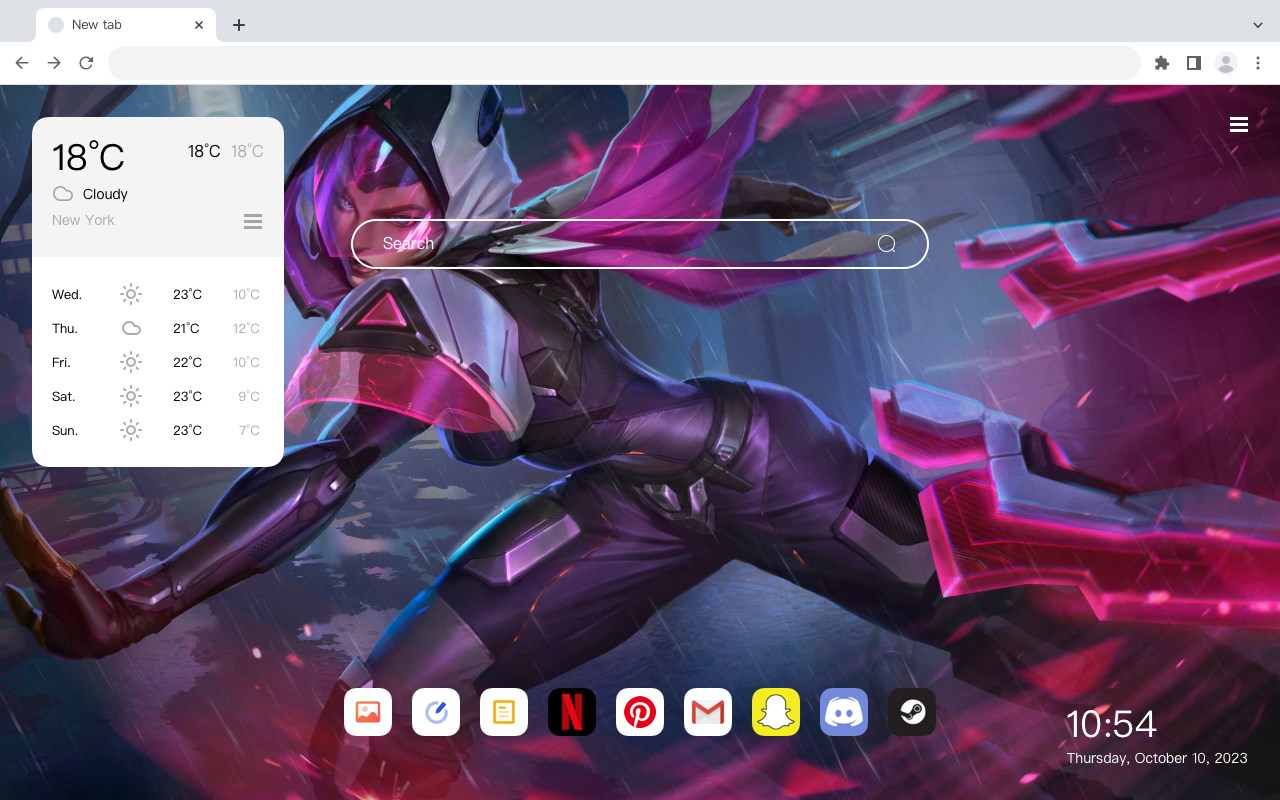Click the Sun. forecast row label

coord(65,430)
